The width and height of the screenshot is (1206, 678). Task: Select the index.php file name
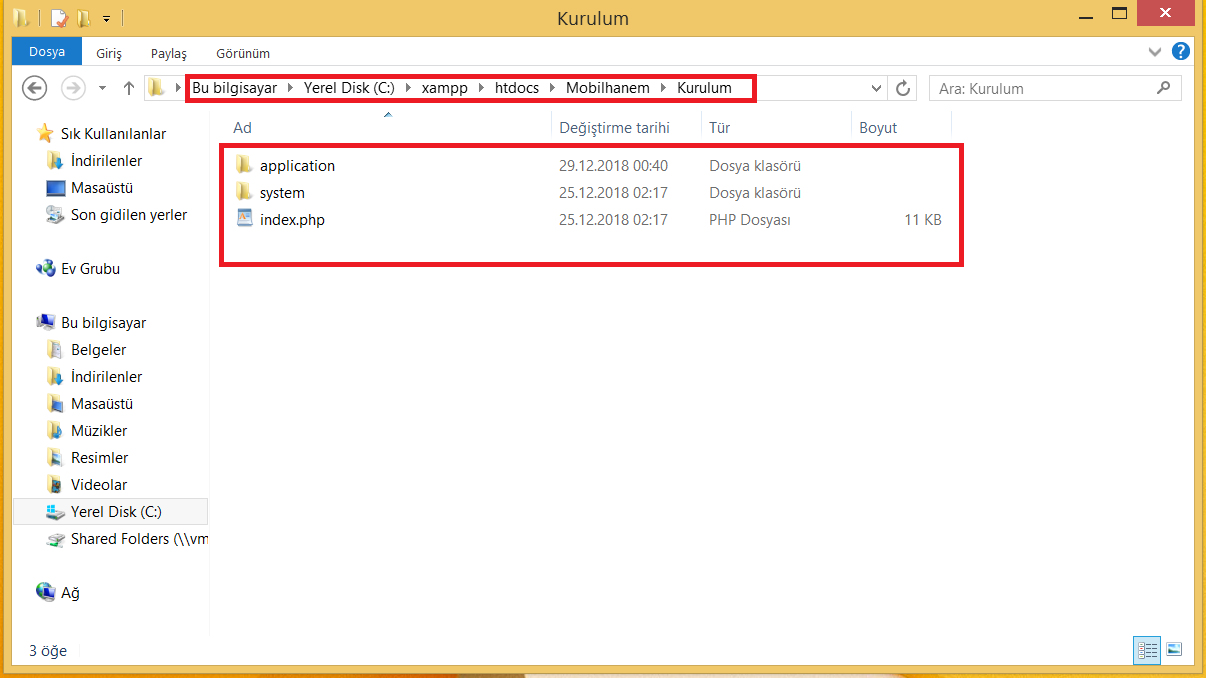292,220
